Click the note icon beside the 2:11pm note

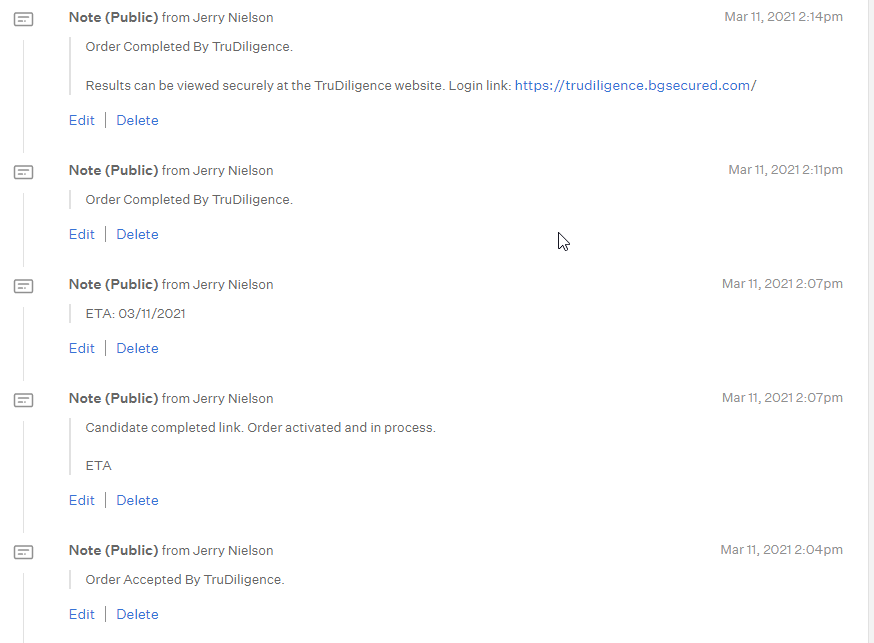[x=23, y=172]
